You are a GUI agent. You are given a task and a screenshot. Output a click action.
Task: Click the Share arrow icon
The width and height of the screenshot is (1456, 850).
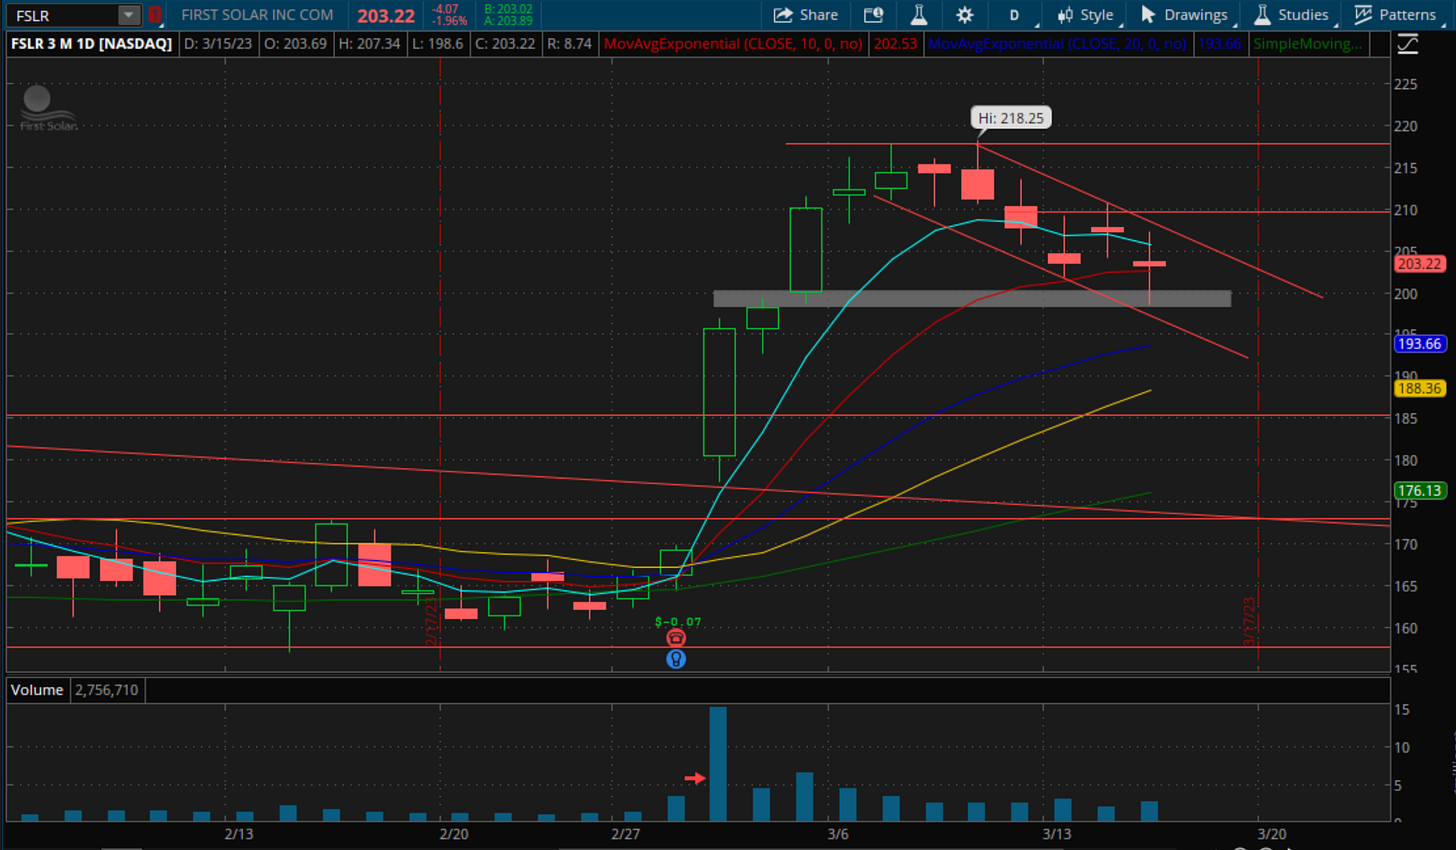click(x=783, y=15)
